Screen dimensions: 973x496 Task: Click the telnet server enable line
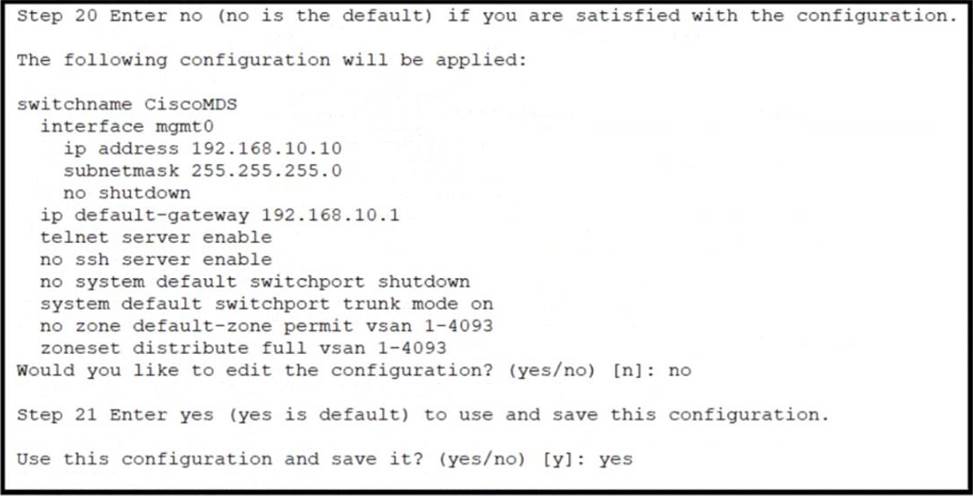coord(156,237)
